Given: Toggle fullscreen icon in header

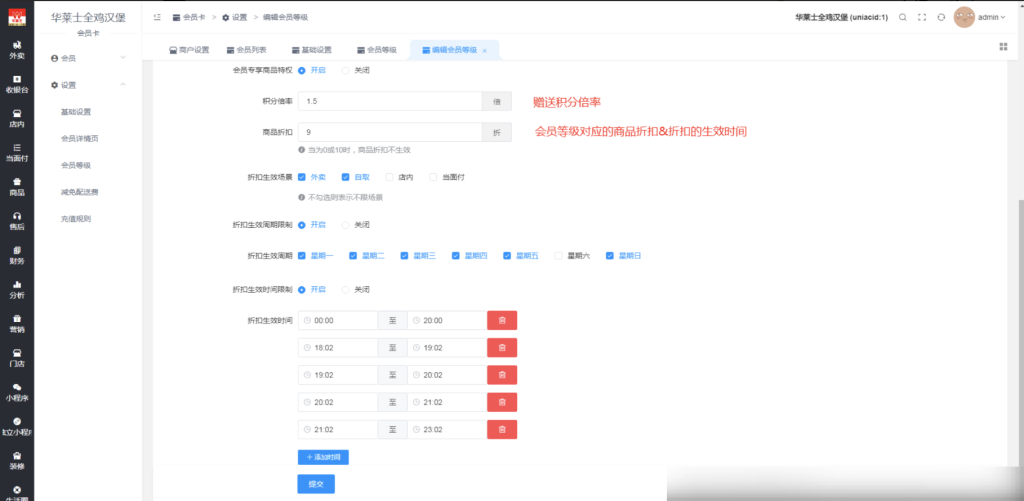Looking at the screenshot, I should pos(922,18).
